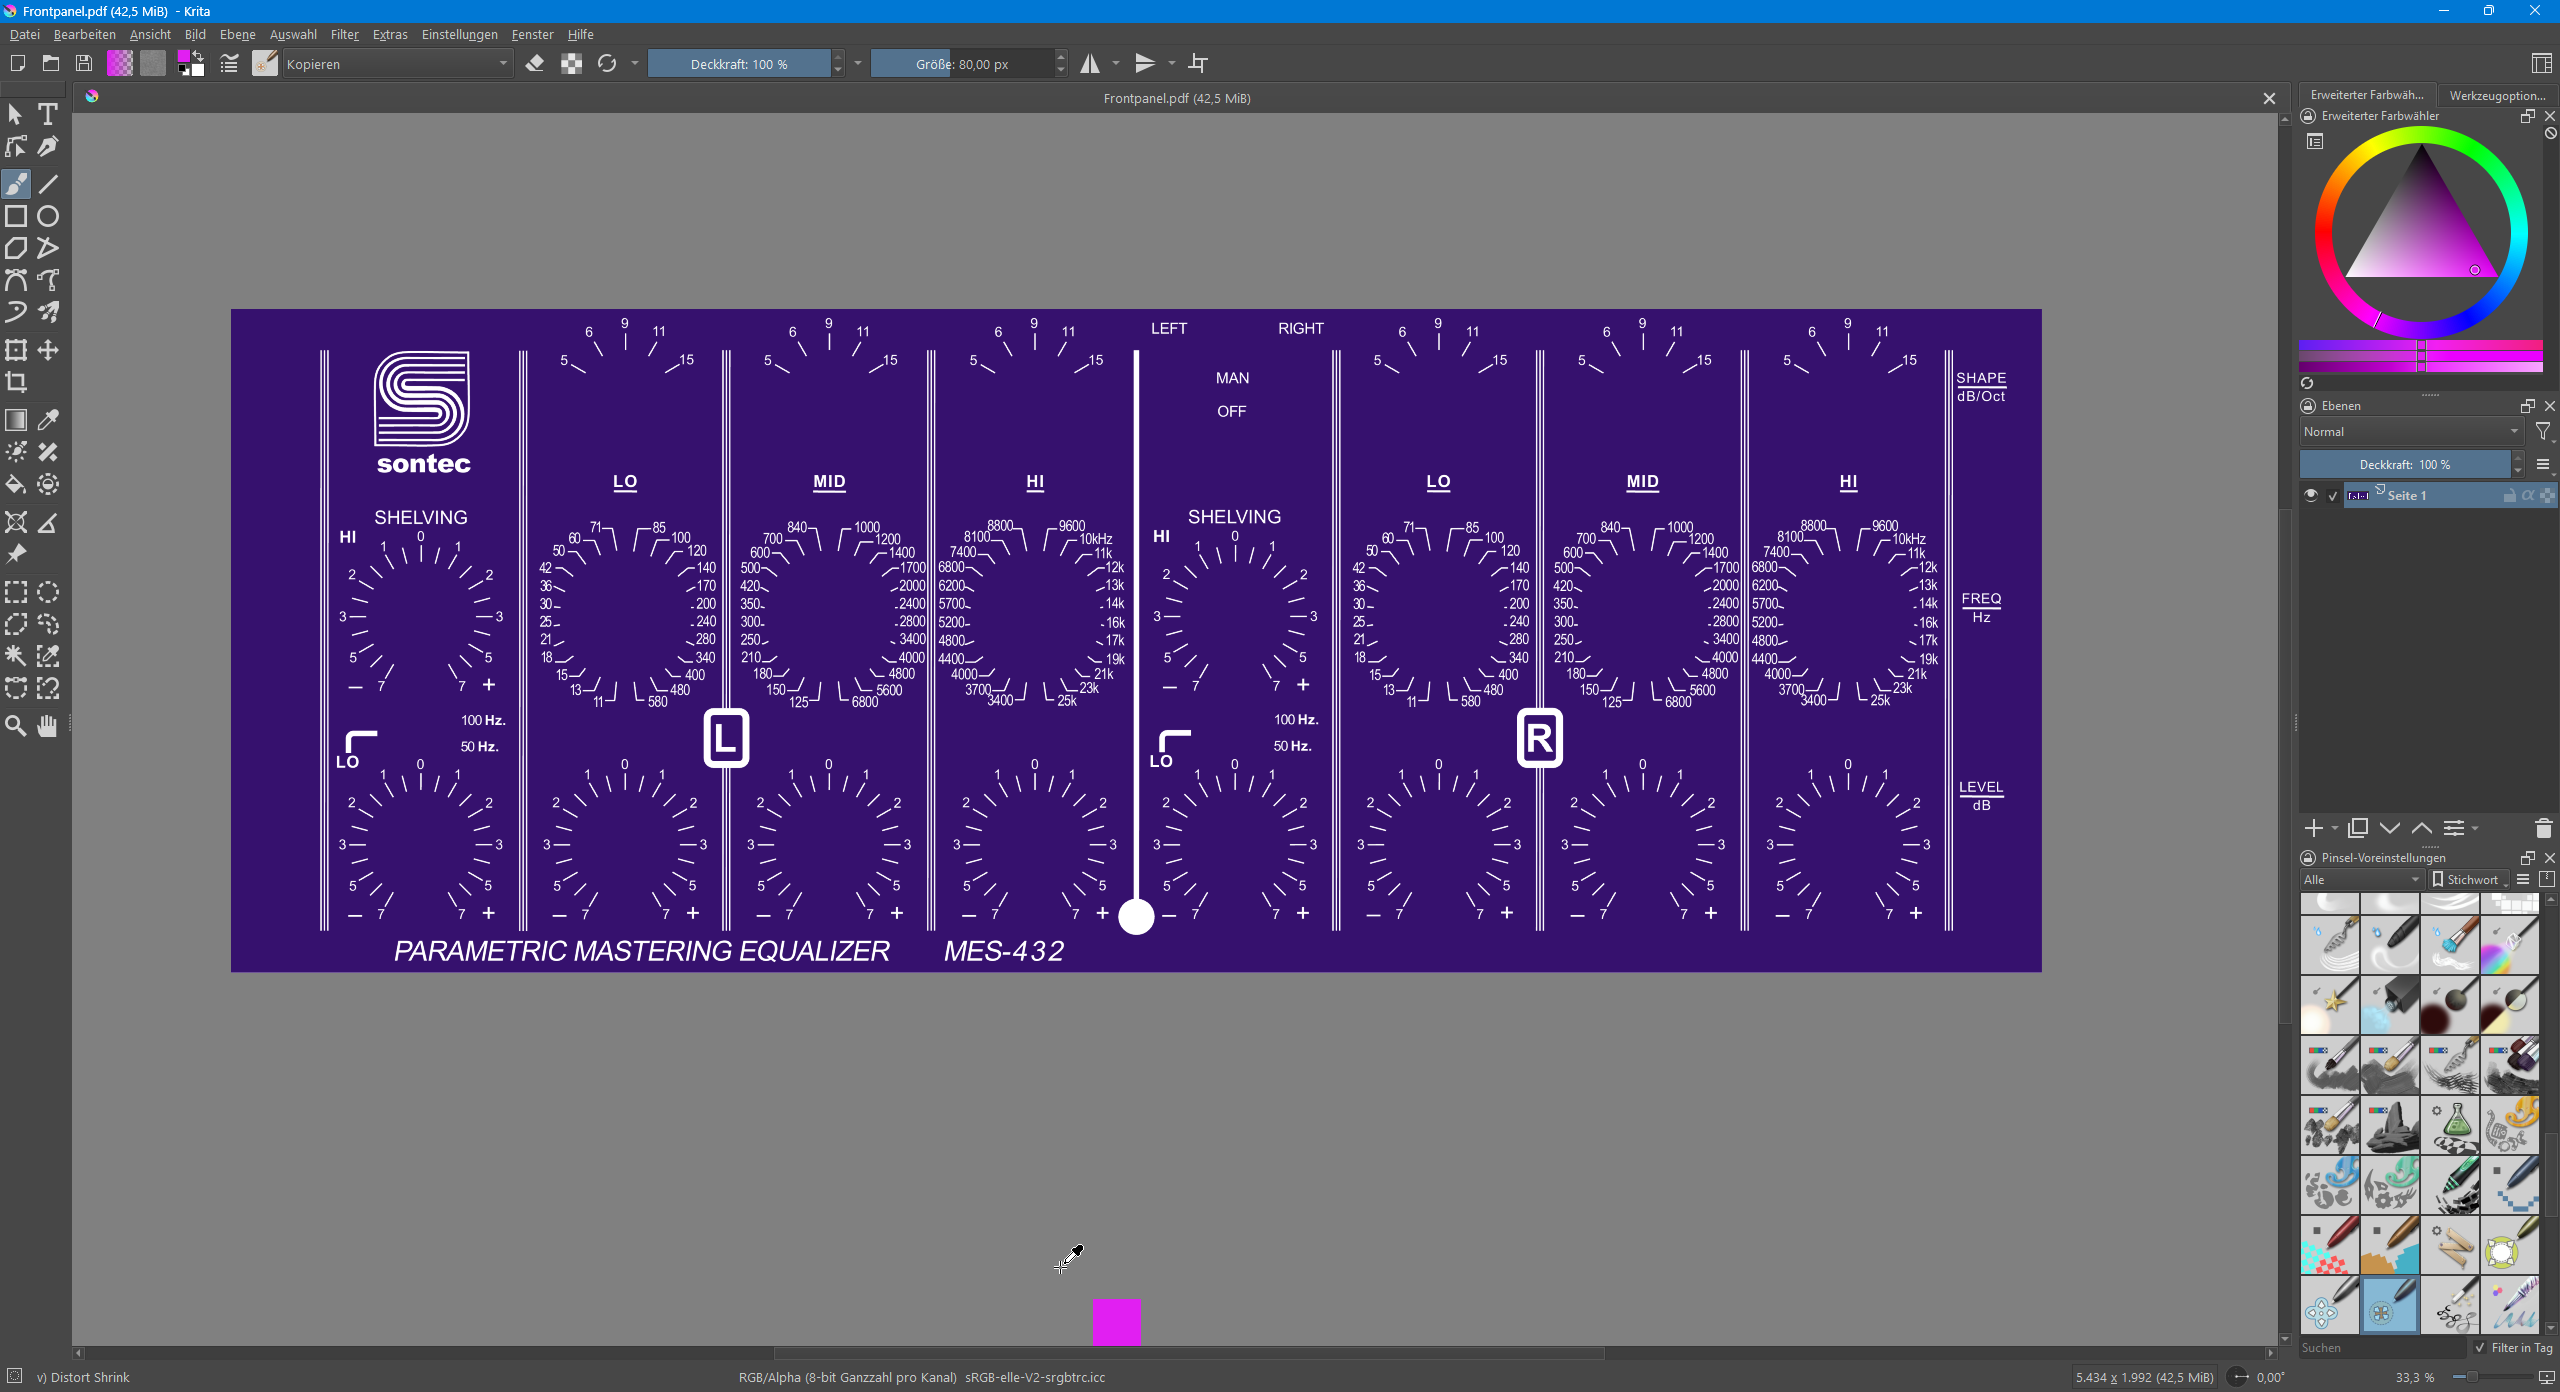Expand the vertical mirror options arrow
The image size is (2560, 1392).
click(1172, 64)
